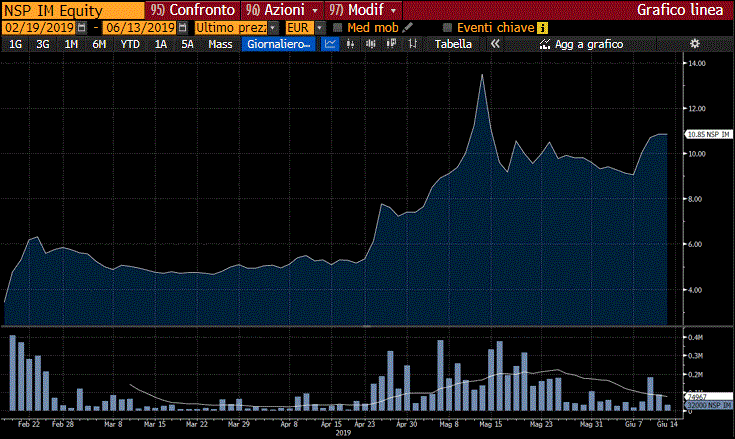The width and height of the screenshot is (735, 439).
Task: Open the end date calendar picker
Action: 182,28
